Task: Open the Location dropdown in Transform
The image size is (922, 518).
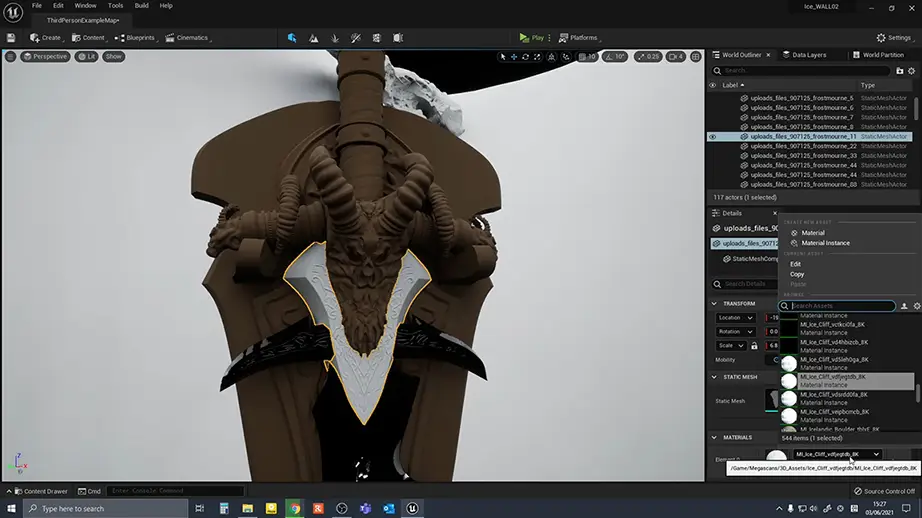Action: click(x=738, y=318)
